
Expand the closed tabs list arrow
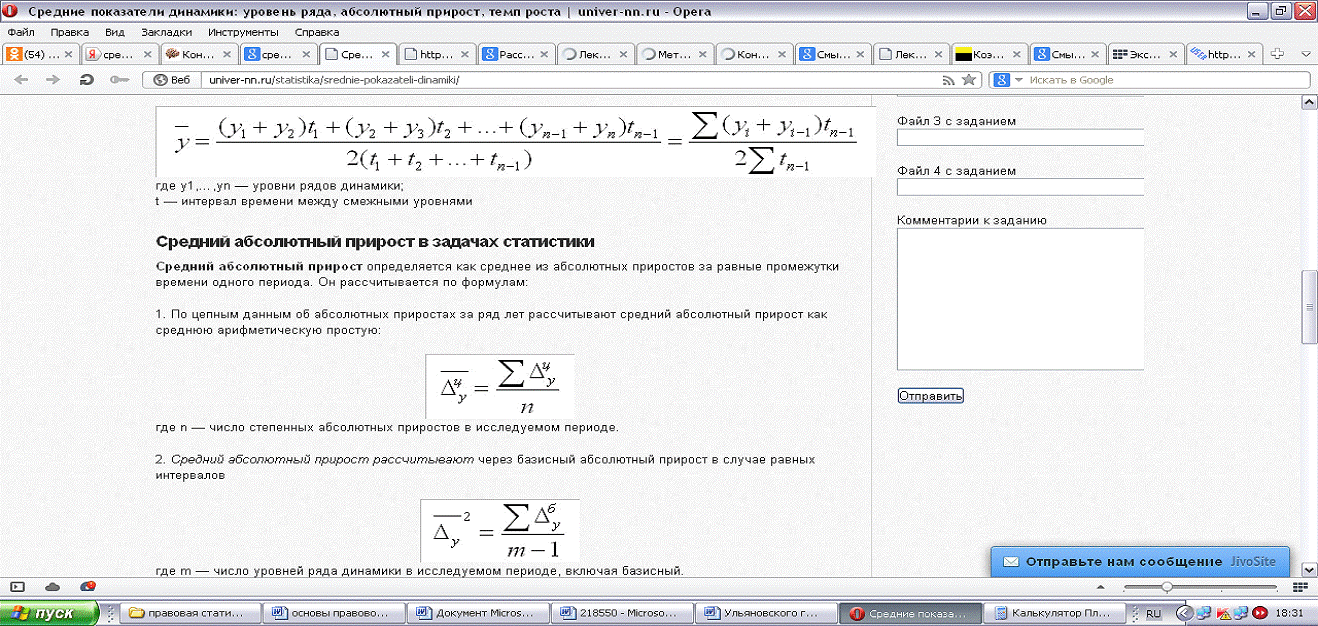pyautogui.click(x=1305, y=54)
